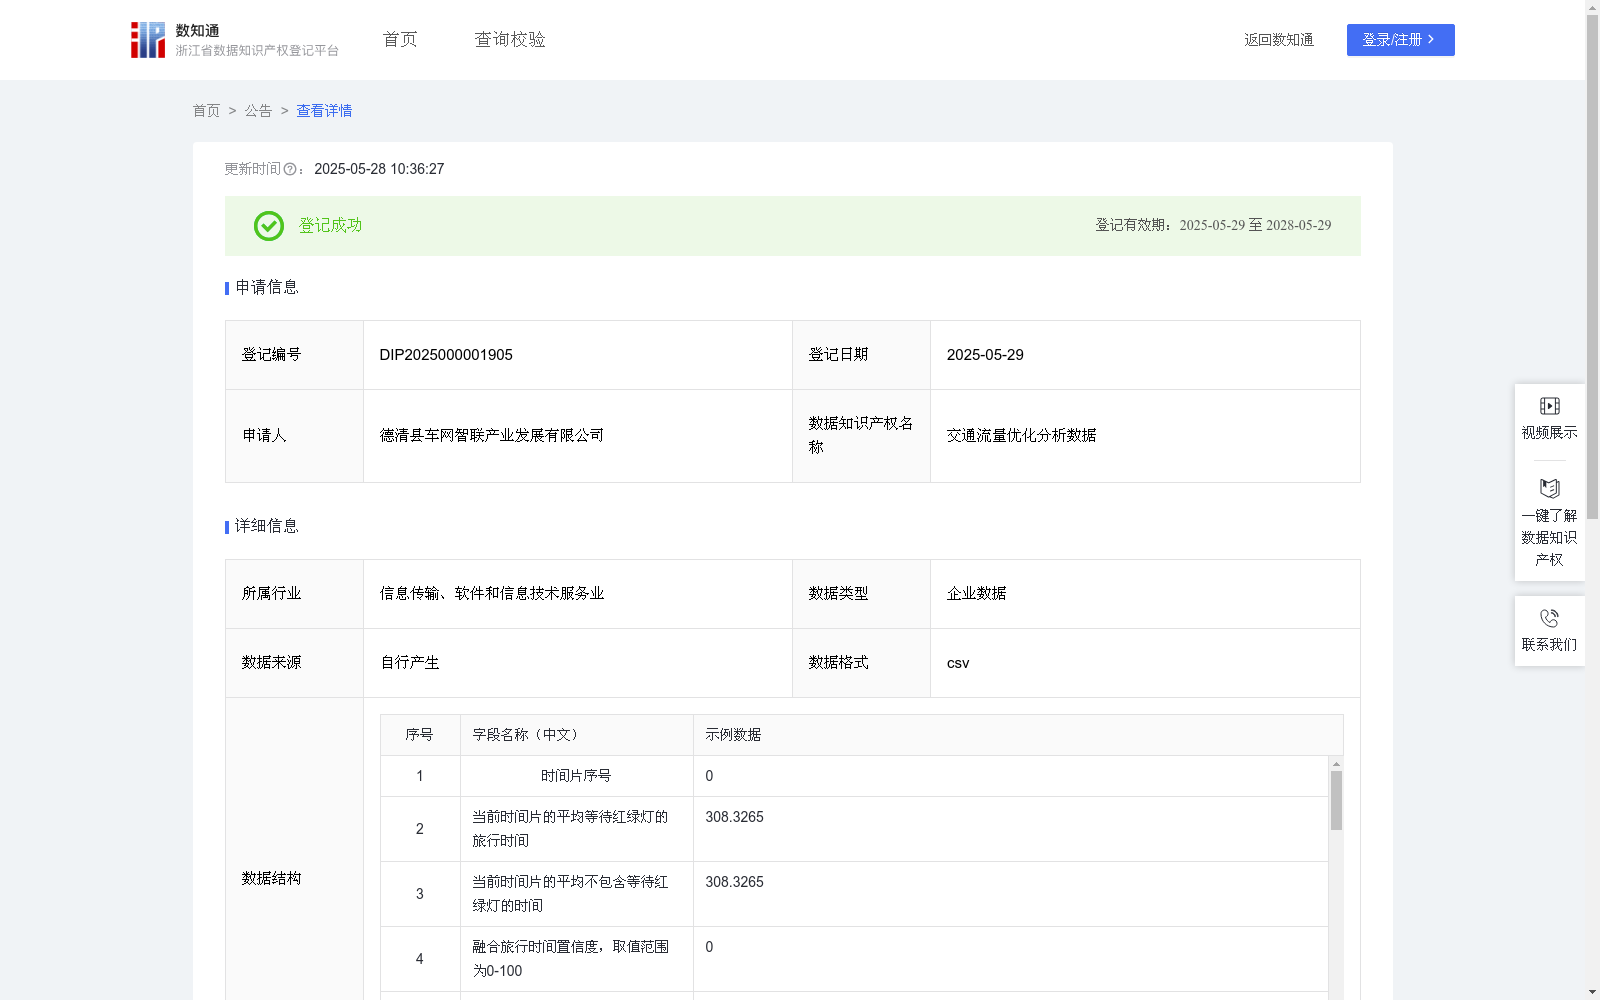Click the data structure table scrollbar thumb

coord(1336,800)
